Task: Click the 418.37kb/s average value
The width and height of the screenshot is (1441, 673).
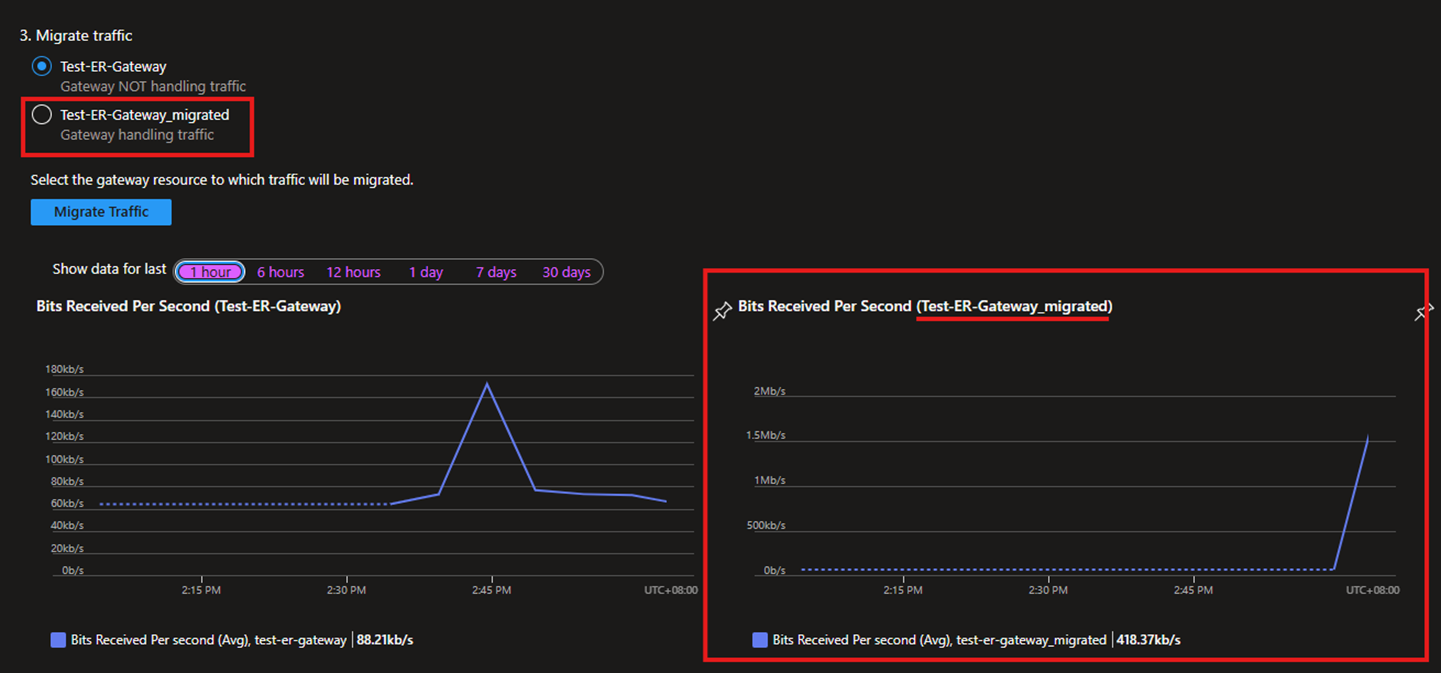Action: pyautogui.click(x=1149, y=640)
